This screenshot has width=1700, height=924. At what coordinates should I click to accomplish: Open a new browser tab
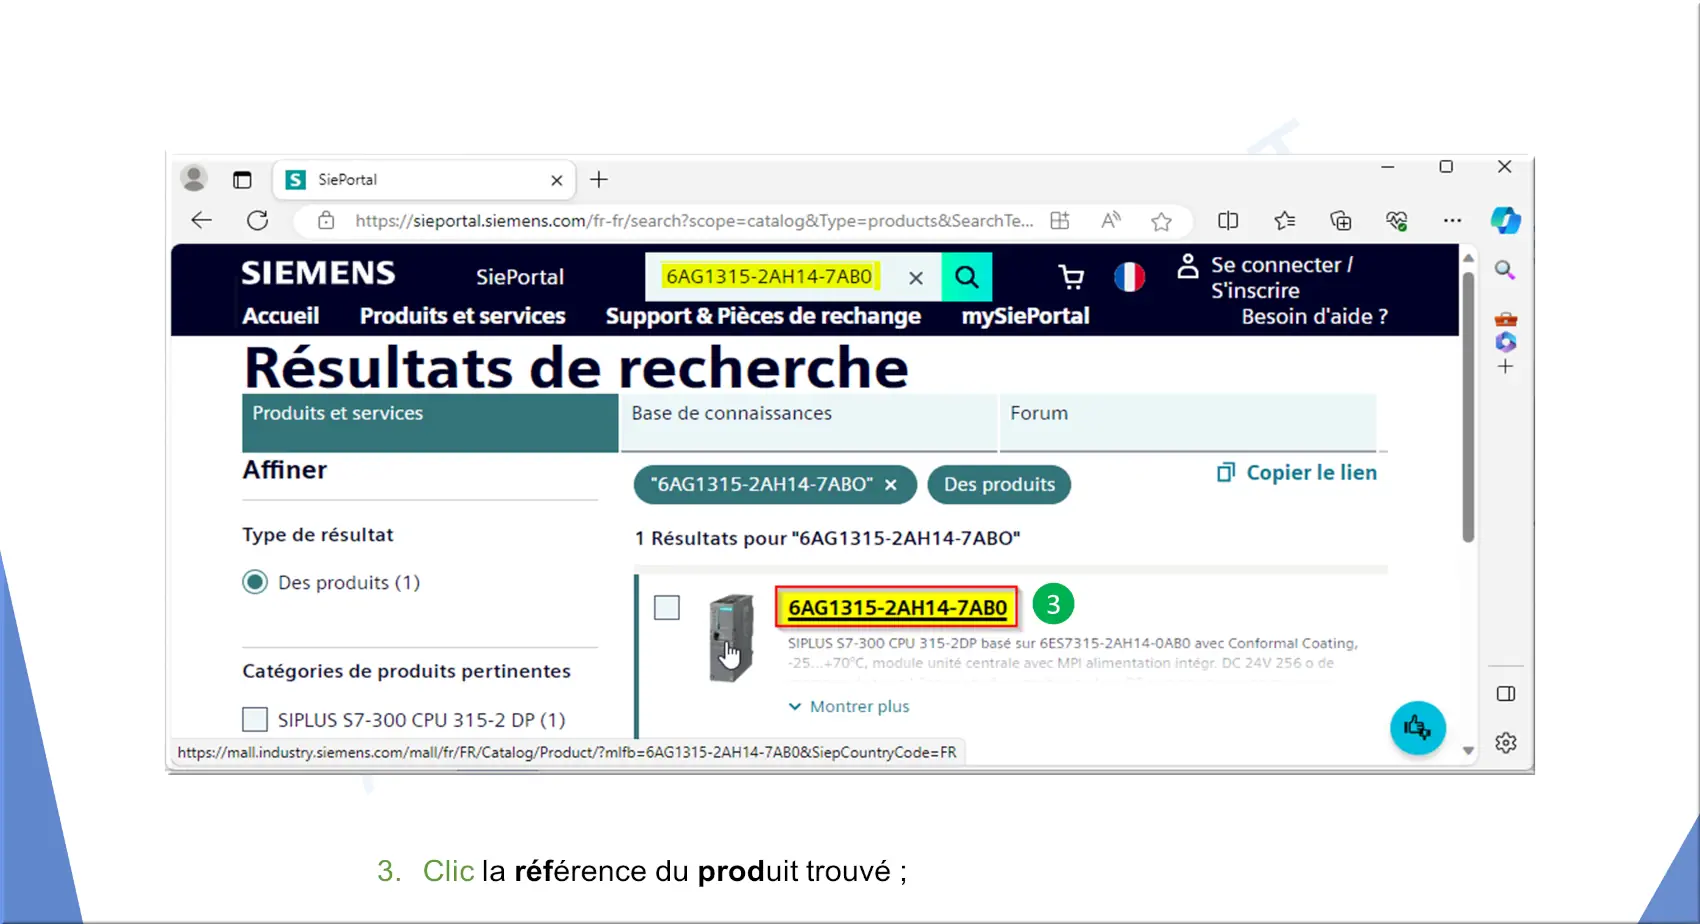tap(599, 180)
